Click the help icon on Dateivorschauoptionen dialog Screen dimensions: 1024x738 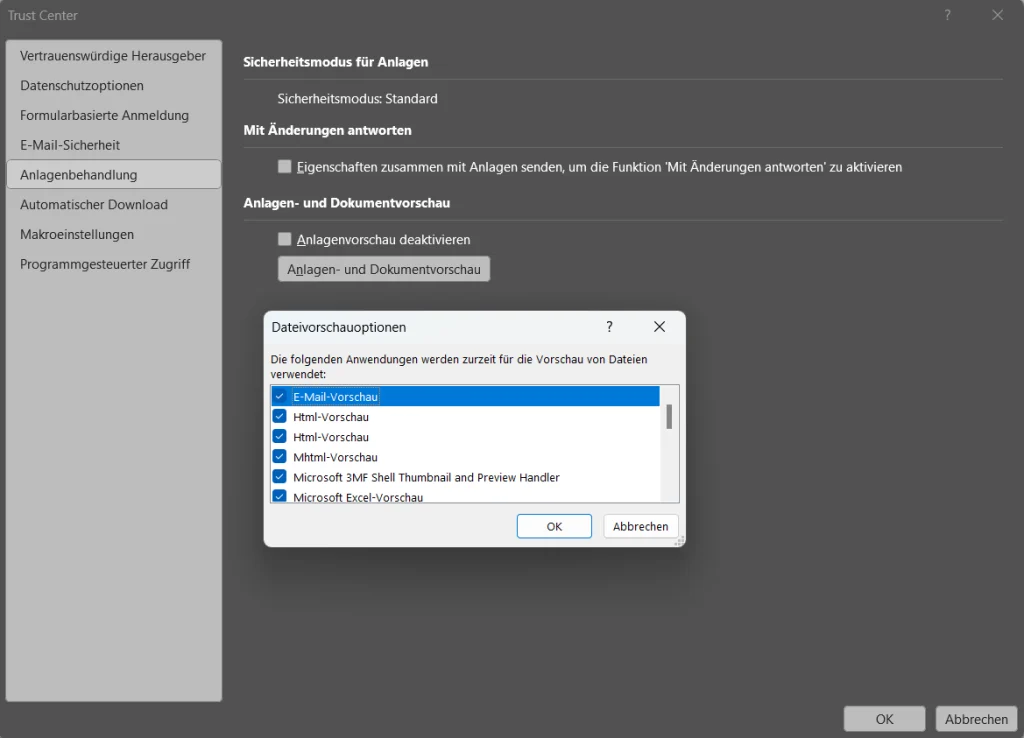(609, 327)
